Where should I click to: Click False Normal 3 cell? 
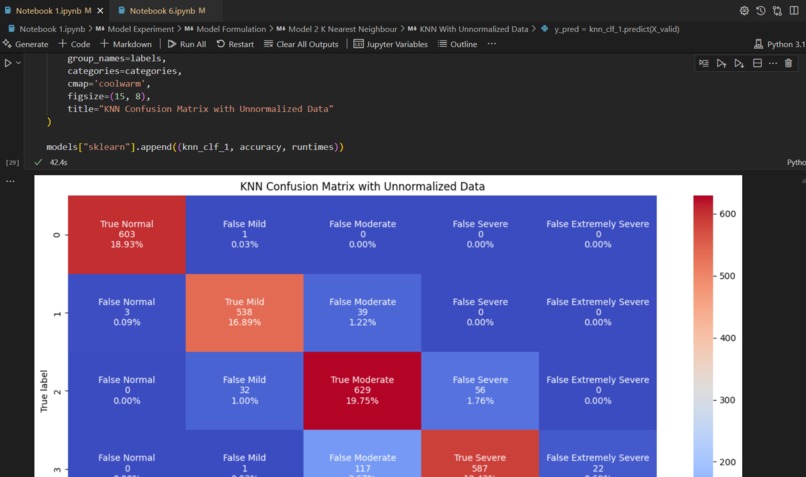pyautogui.click(x=126, y=312)
